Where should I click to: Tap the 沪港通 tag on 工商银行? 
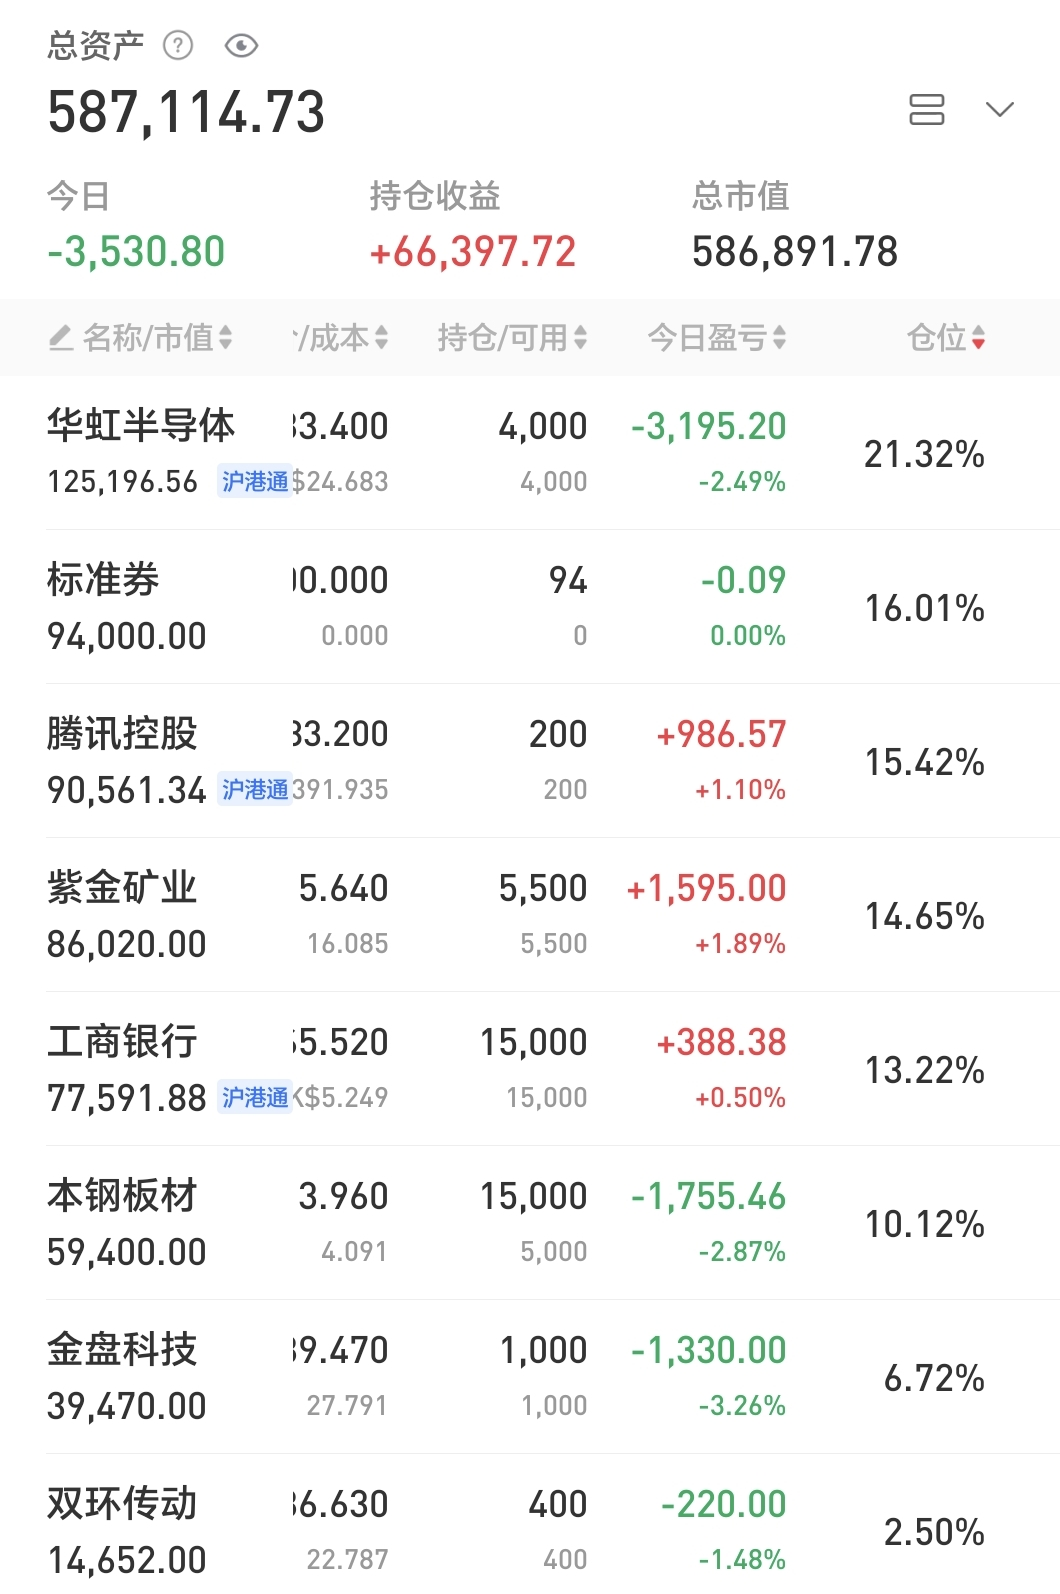(x=255, y=1098)
